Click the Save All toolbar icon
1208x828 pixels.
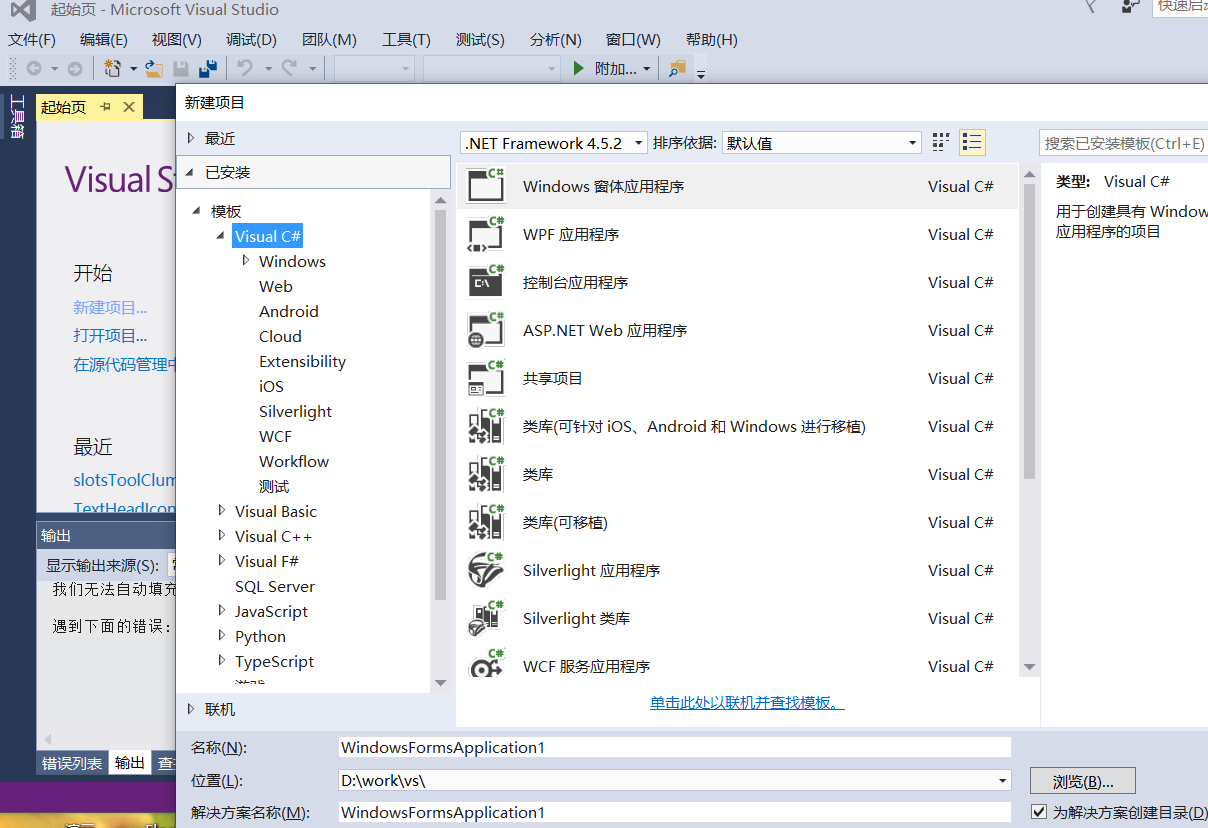[208, 68]
